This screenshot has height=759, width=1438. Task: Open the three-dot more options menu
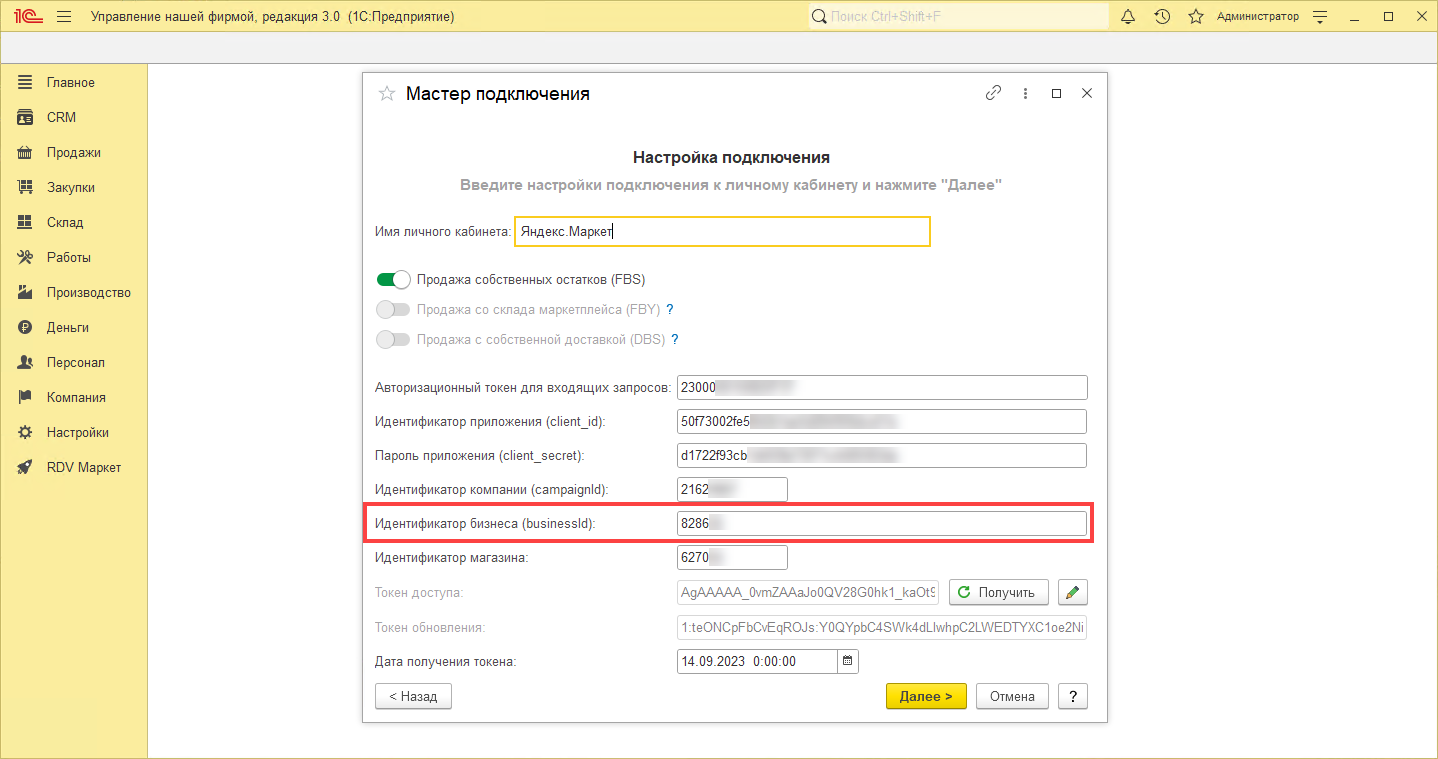coord(1025,93)
